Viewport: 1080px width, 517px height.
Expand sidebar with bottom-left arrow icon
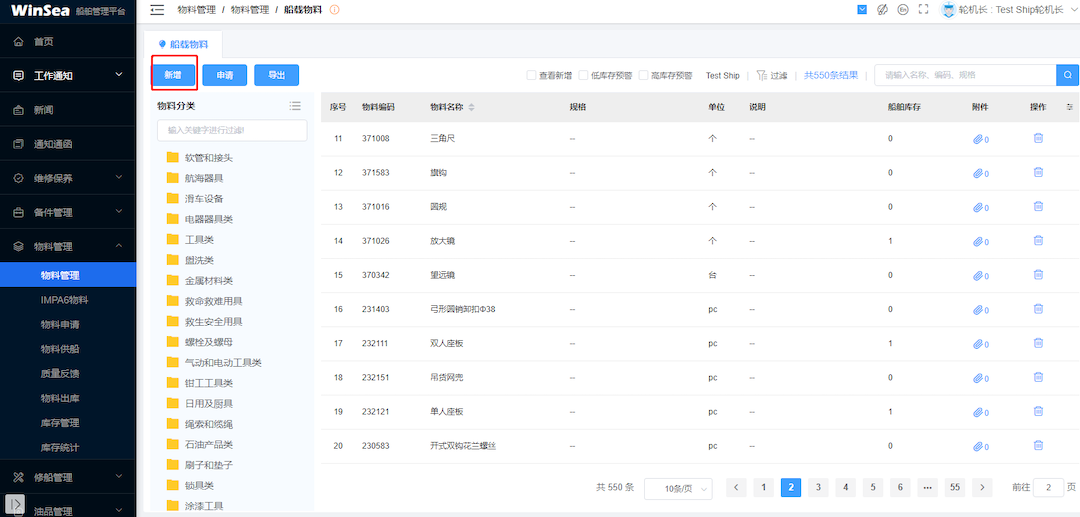(x=17, y=503)
